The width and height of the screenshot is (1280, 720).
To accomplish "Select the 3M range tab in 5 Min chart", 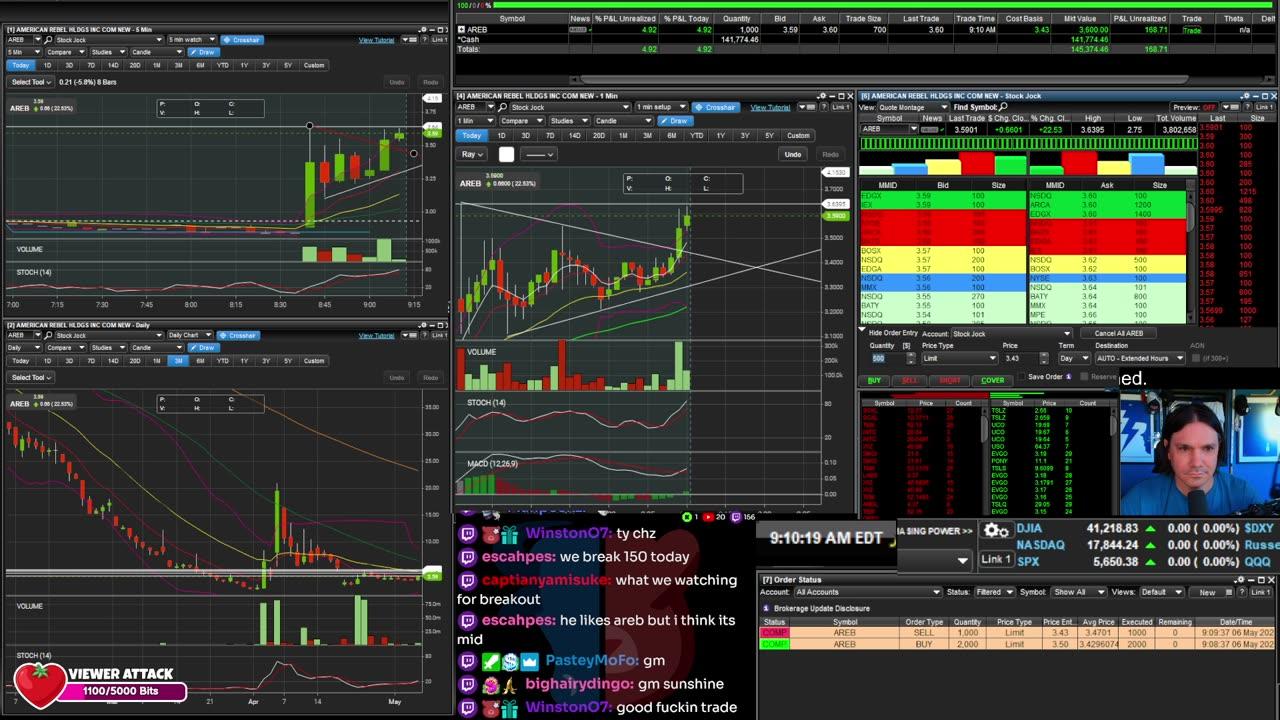I will (x=178, y=65).
